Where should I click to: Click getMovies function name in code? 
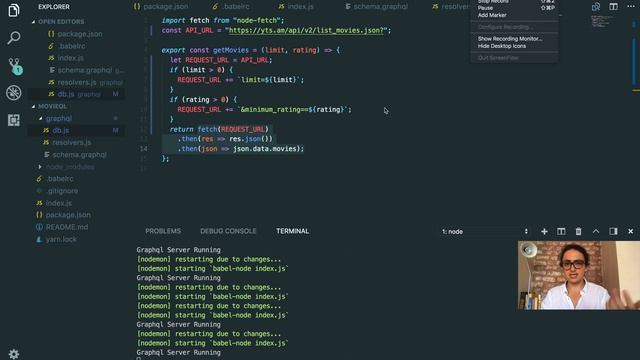(231, 50)
